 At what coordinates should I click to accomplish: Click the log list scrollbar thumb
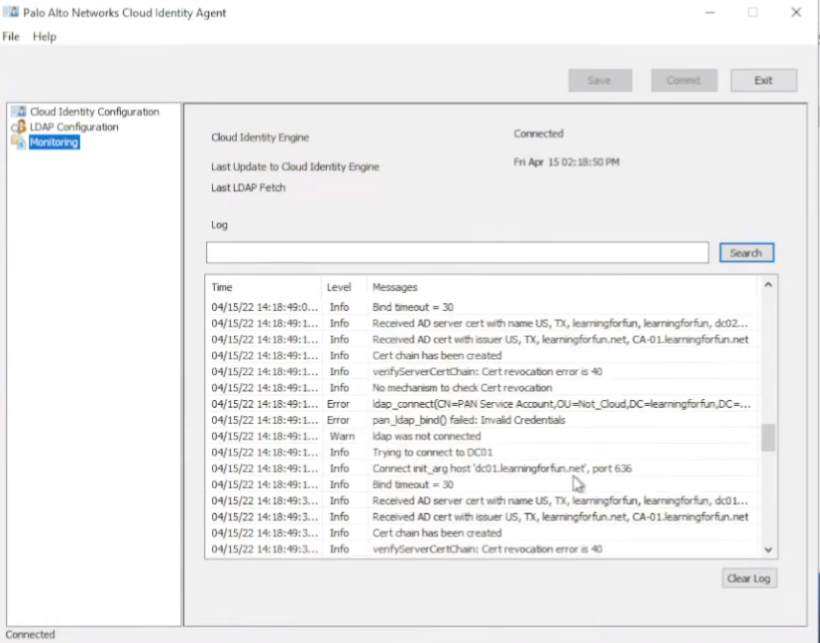(768, 437)
